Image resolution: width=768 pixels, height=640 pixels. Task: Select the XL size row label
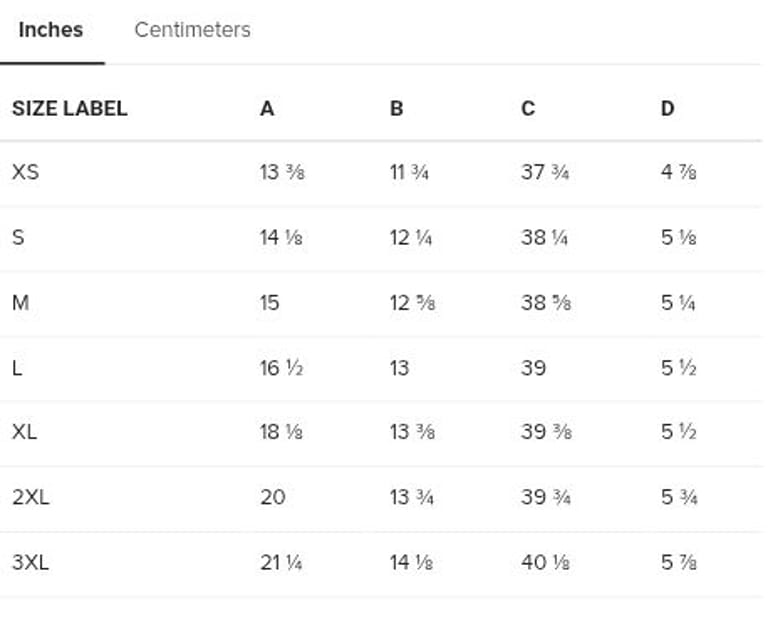[x=25, y=432]
